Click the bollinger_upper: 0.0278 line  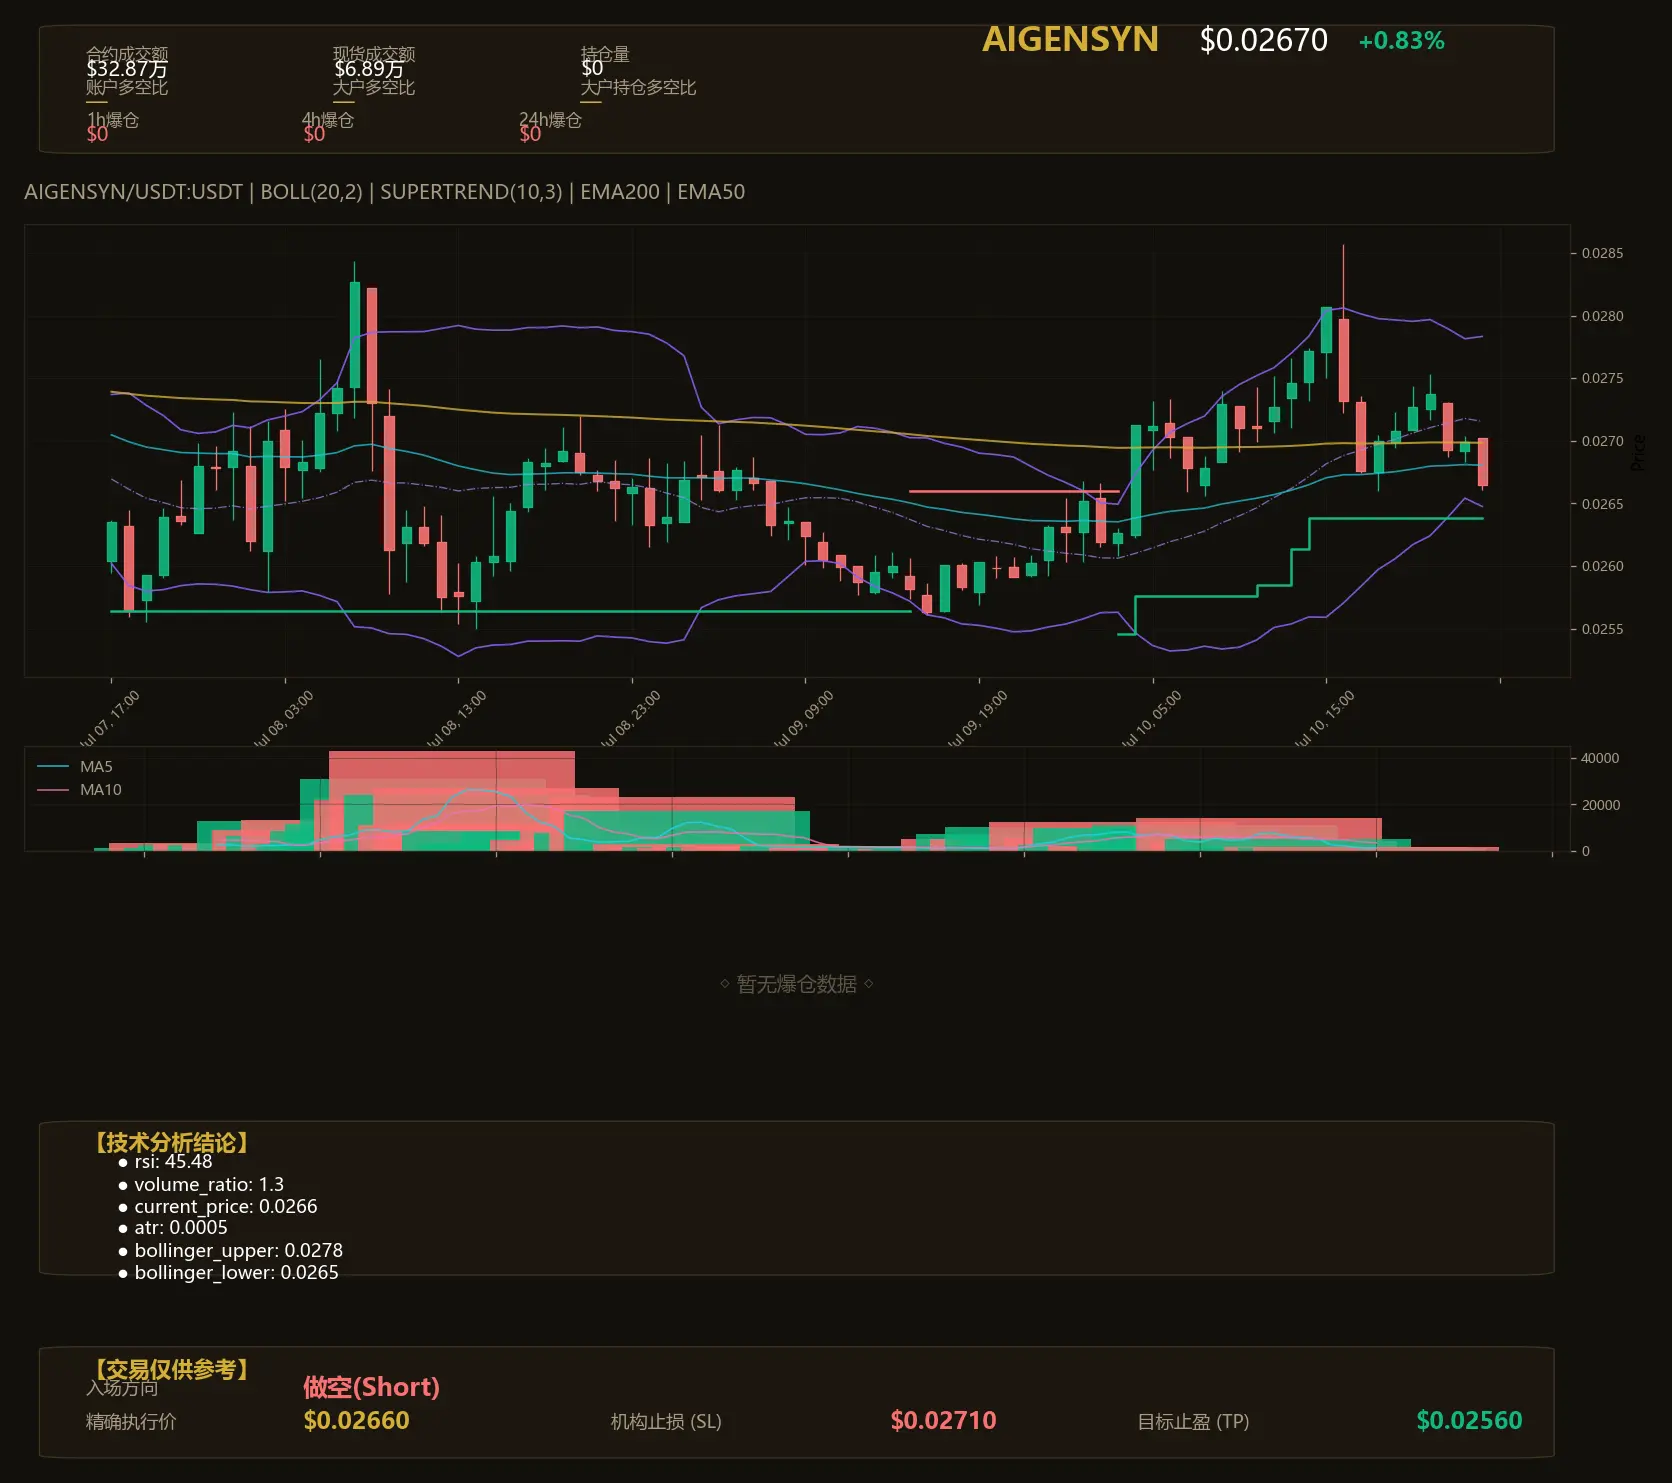pos(230,1251)
